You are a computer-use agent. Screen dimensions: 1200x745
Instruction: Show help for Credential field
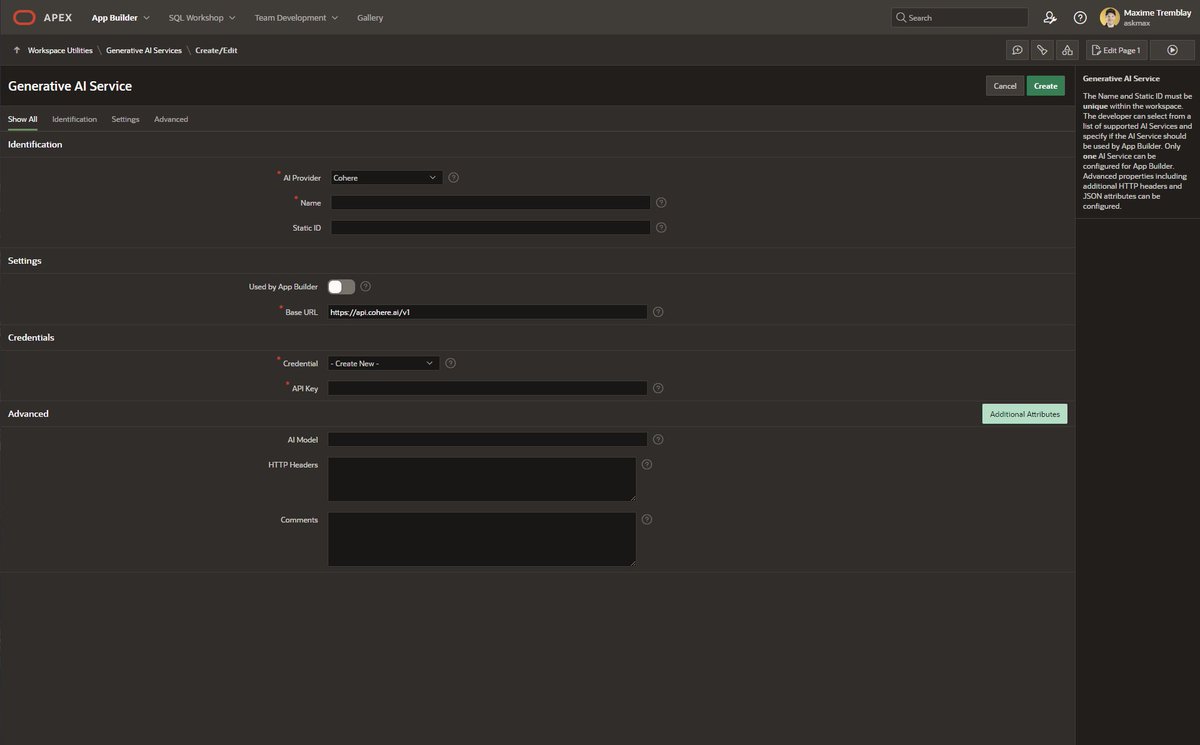pos(451,363)
